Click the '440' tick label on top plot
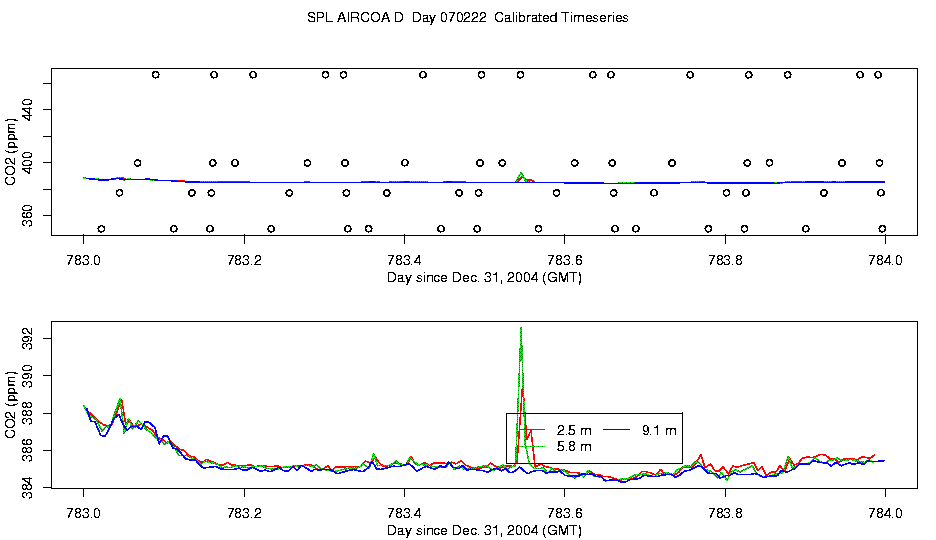Viewport: 936px width, 540px height. (27, 110)
